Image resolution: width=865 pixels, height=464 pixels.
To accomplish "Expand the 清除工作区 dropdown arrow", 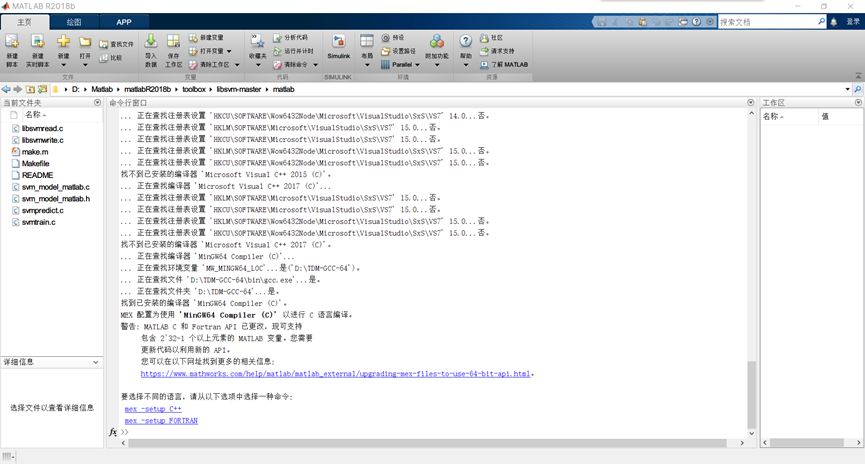I will [237, 65].
